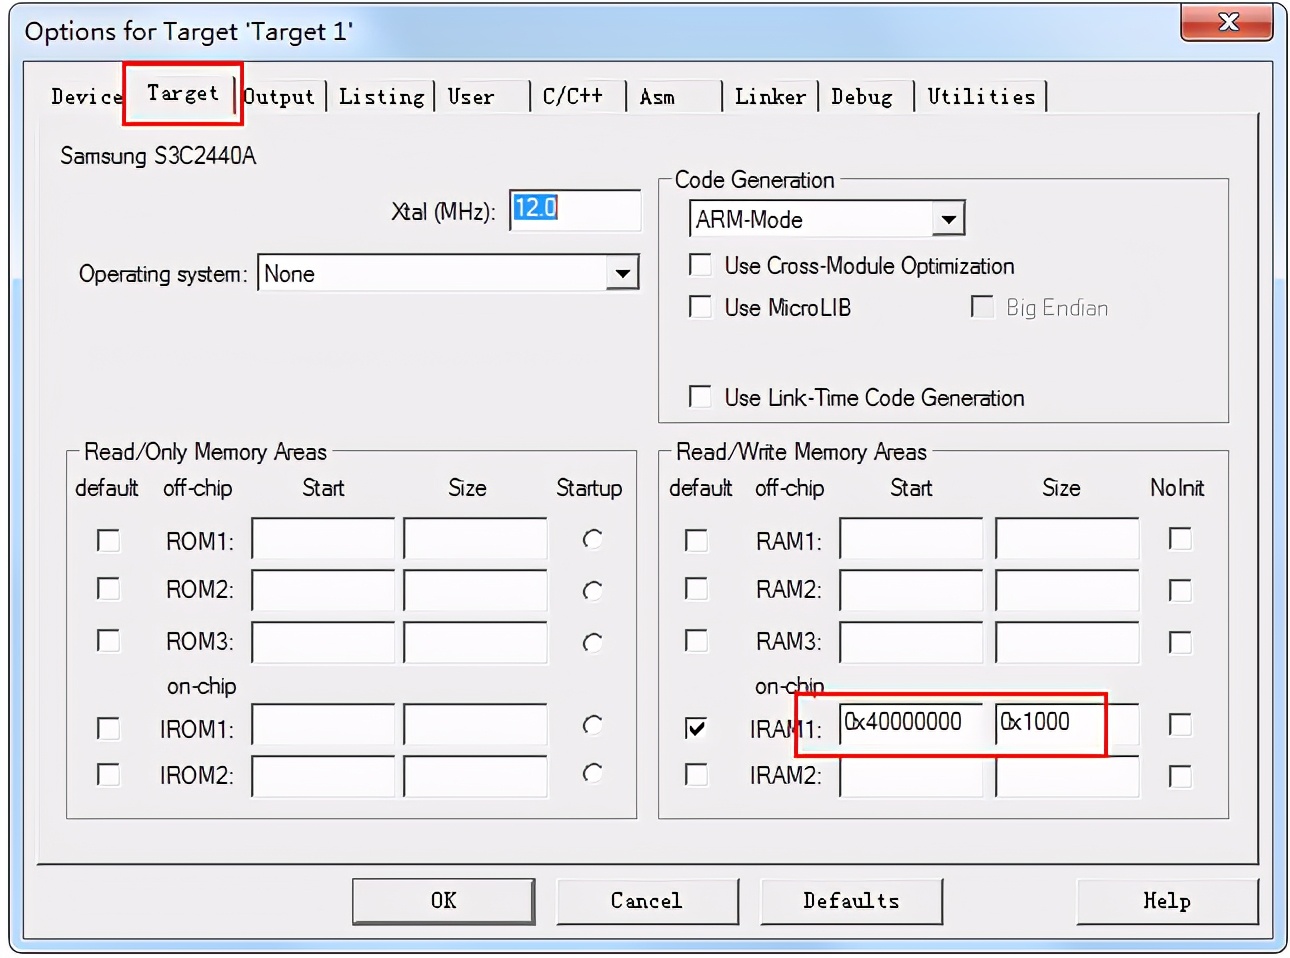Restore settings with the Defaults button
The width and height of the screenshot is (1290, 958).
click(851, 901)
